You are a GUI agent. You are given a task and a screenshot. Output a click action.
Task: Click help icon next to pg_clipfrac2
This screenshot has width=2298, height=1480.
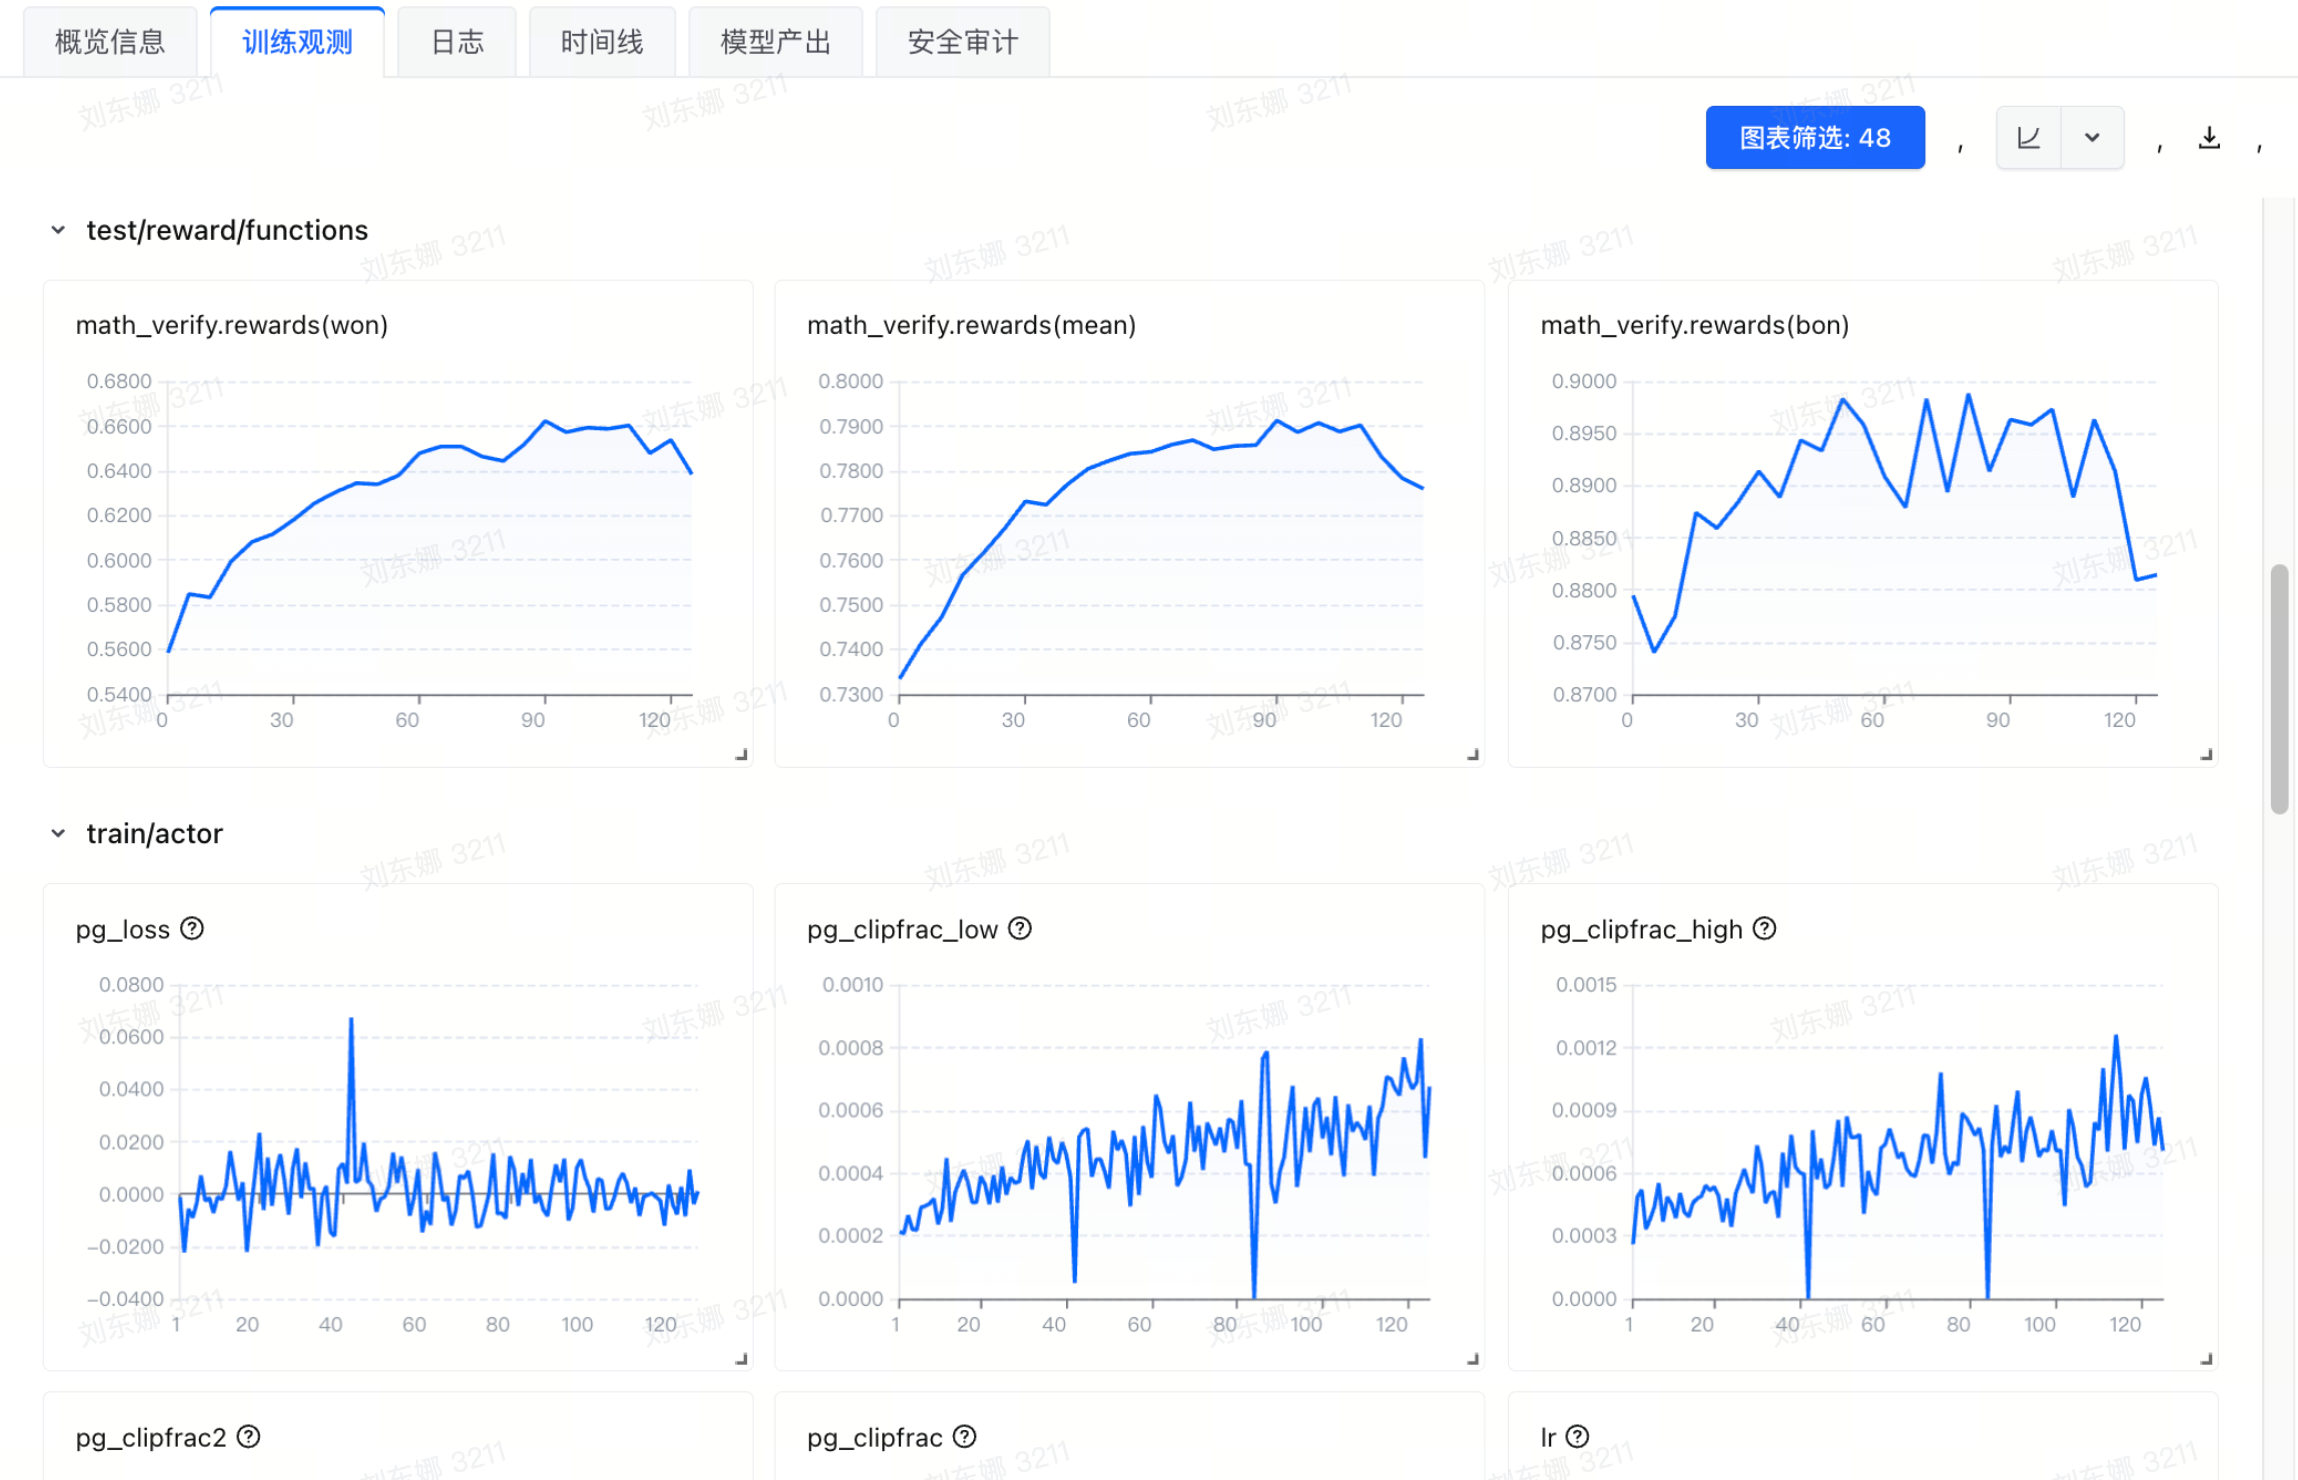point(249,1437)
